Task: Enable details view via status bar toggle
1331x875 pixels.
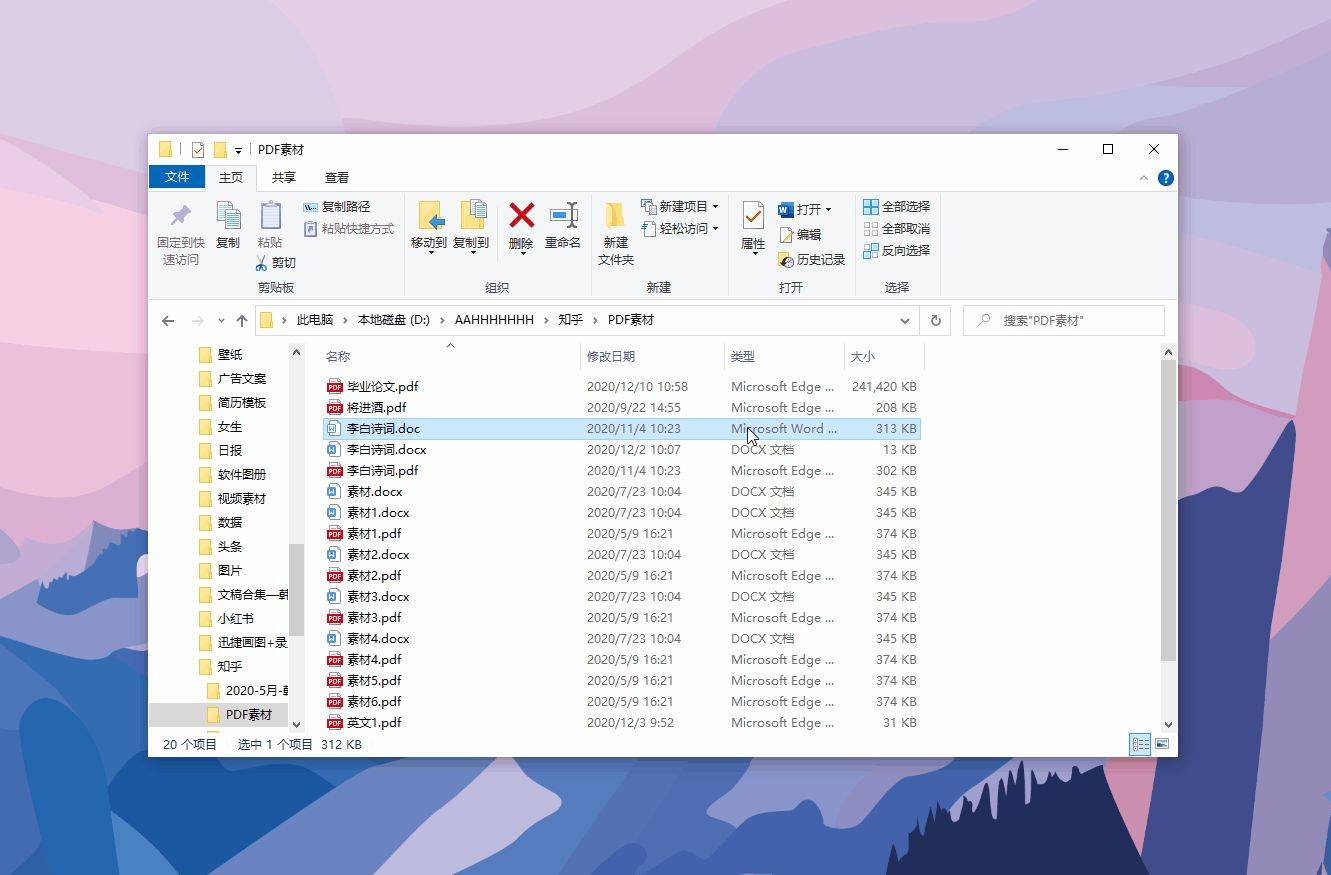Action: (1139, 744)
